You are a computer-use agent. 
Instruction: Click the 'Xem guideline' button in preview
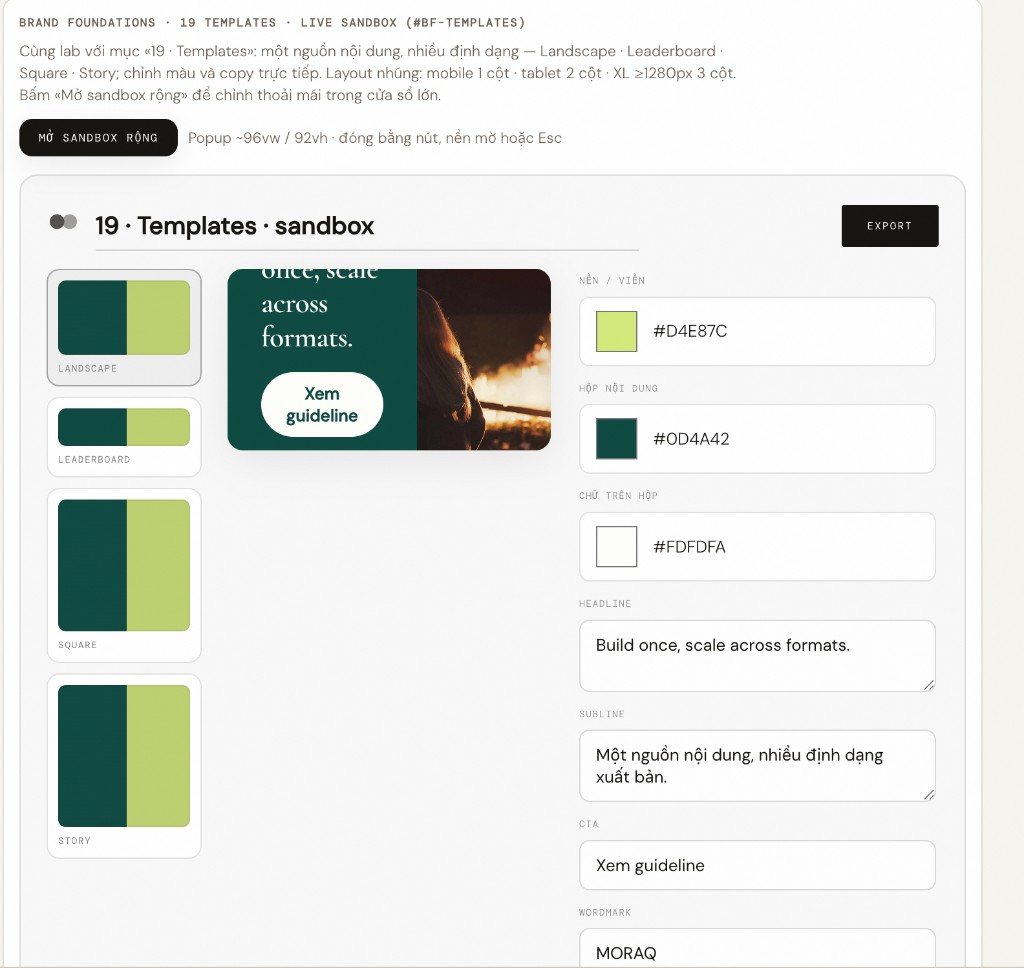tap(322, 404)
